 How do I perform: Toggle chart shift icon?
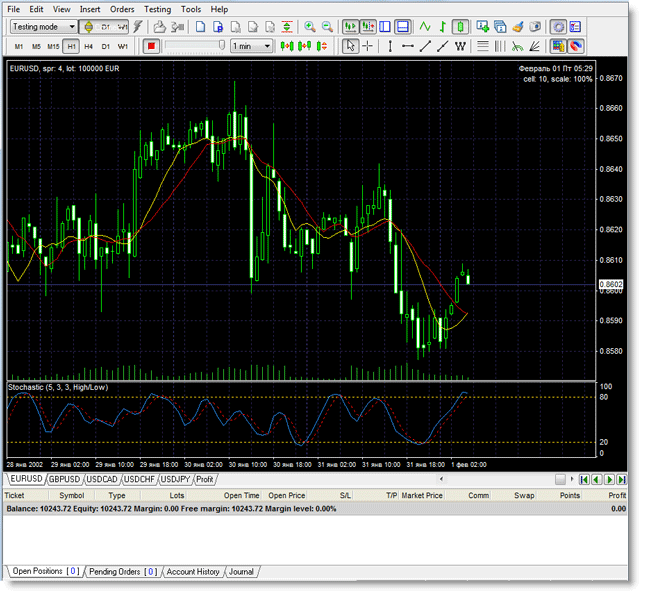point(368,27)
